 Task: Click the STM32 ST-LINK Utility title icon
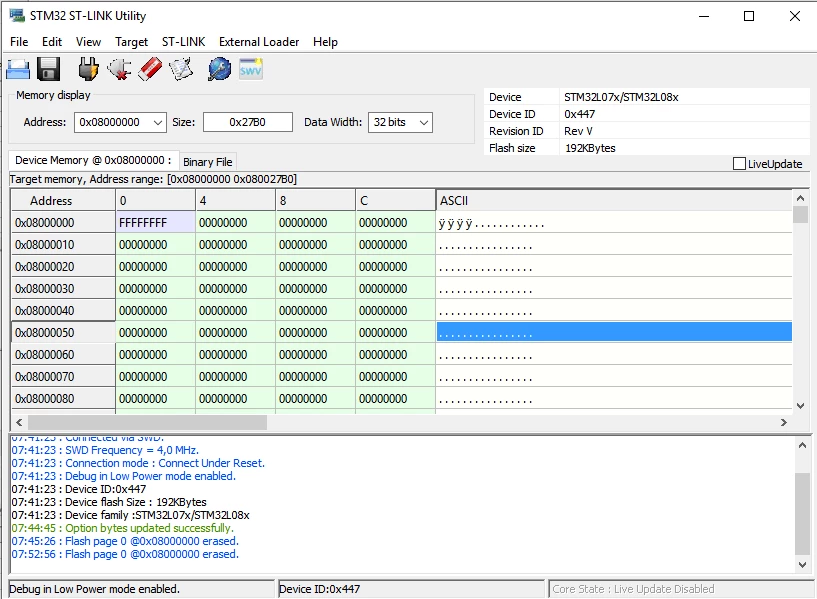17,16
